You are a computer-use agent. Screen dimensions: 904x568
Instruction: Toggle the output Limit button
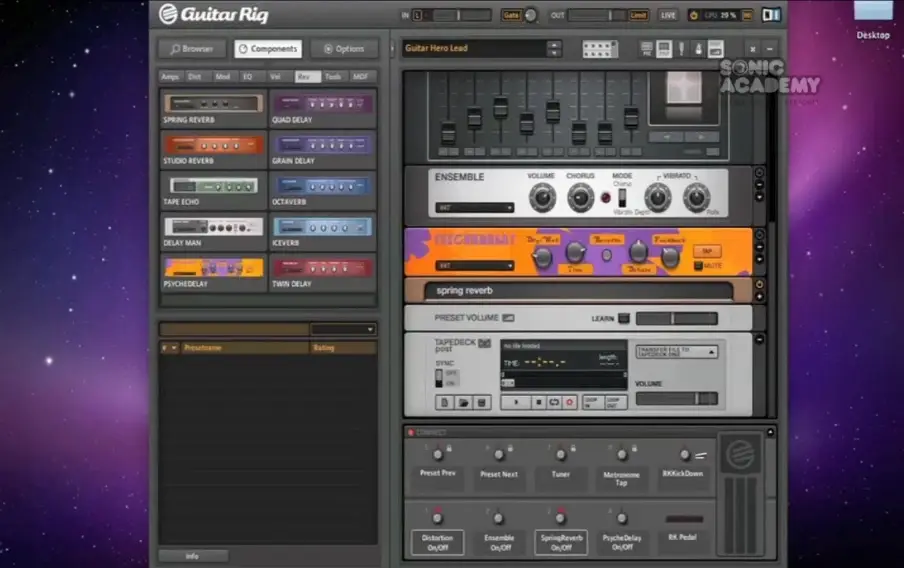(638, 16)
